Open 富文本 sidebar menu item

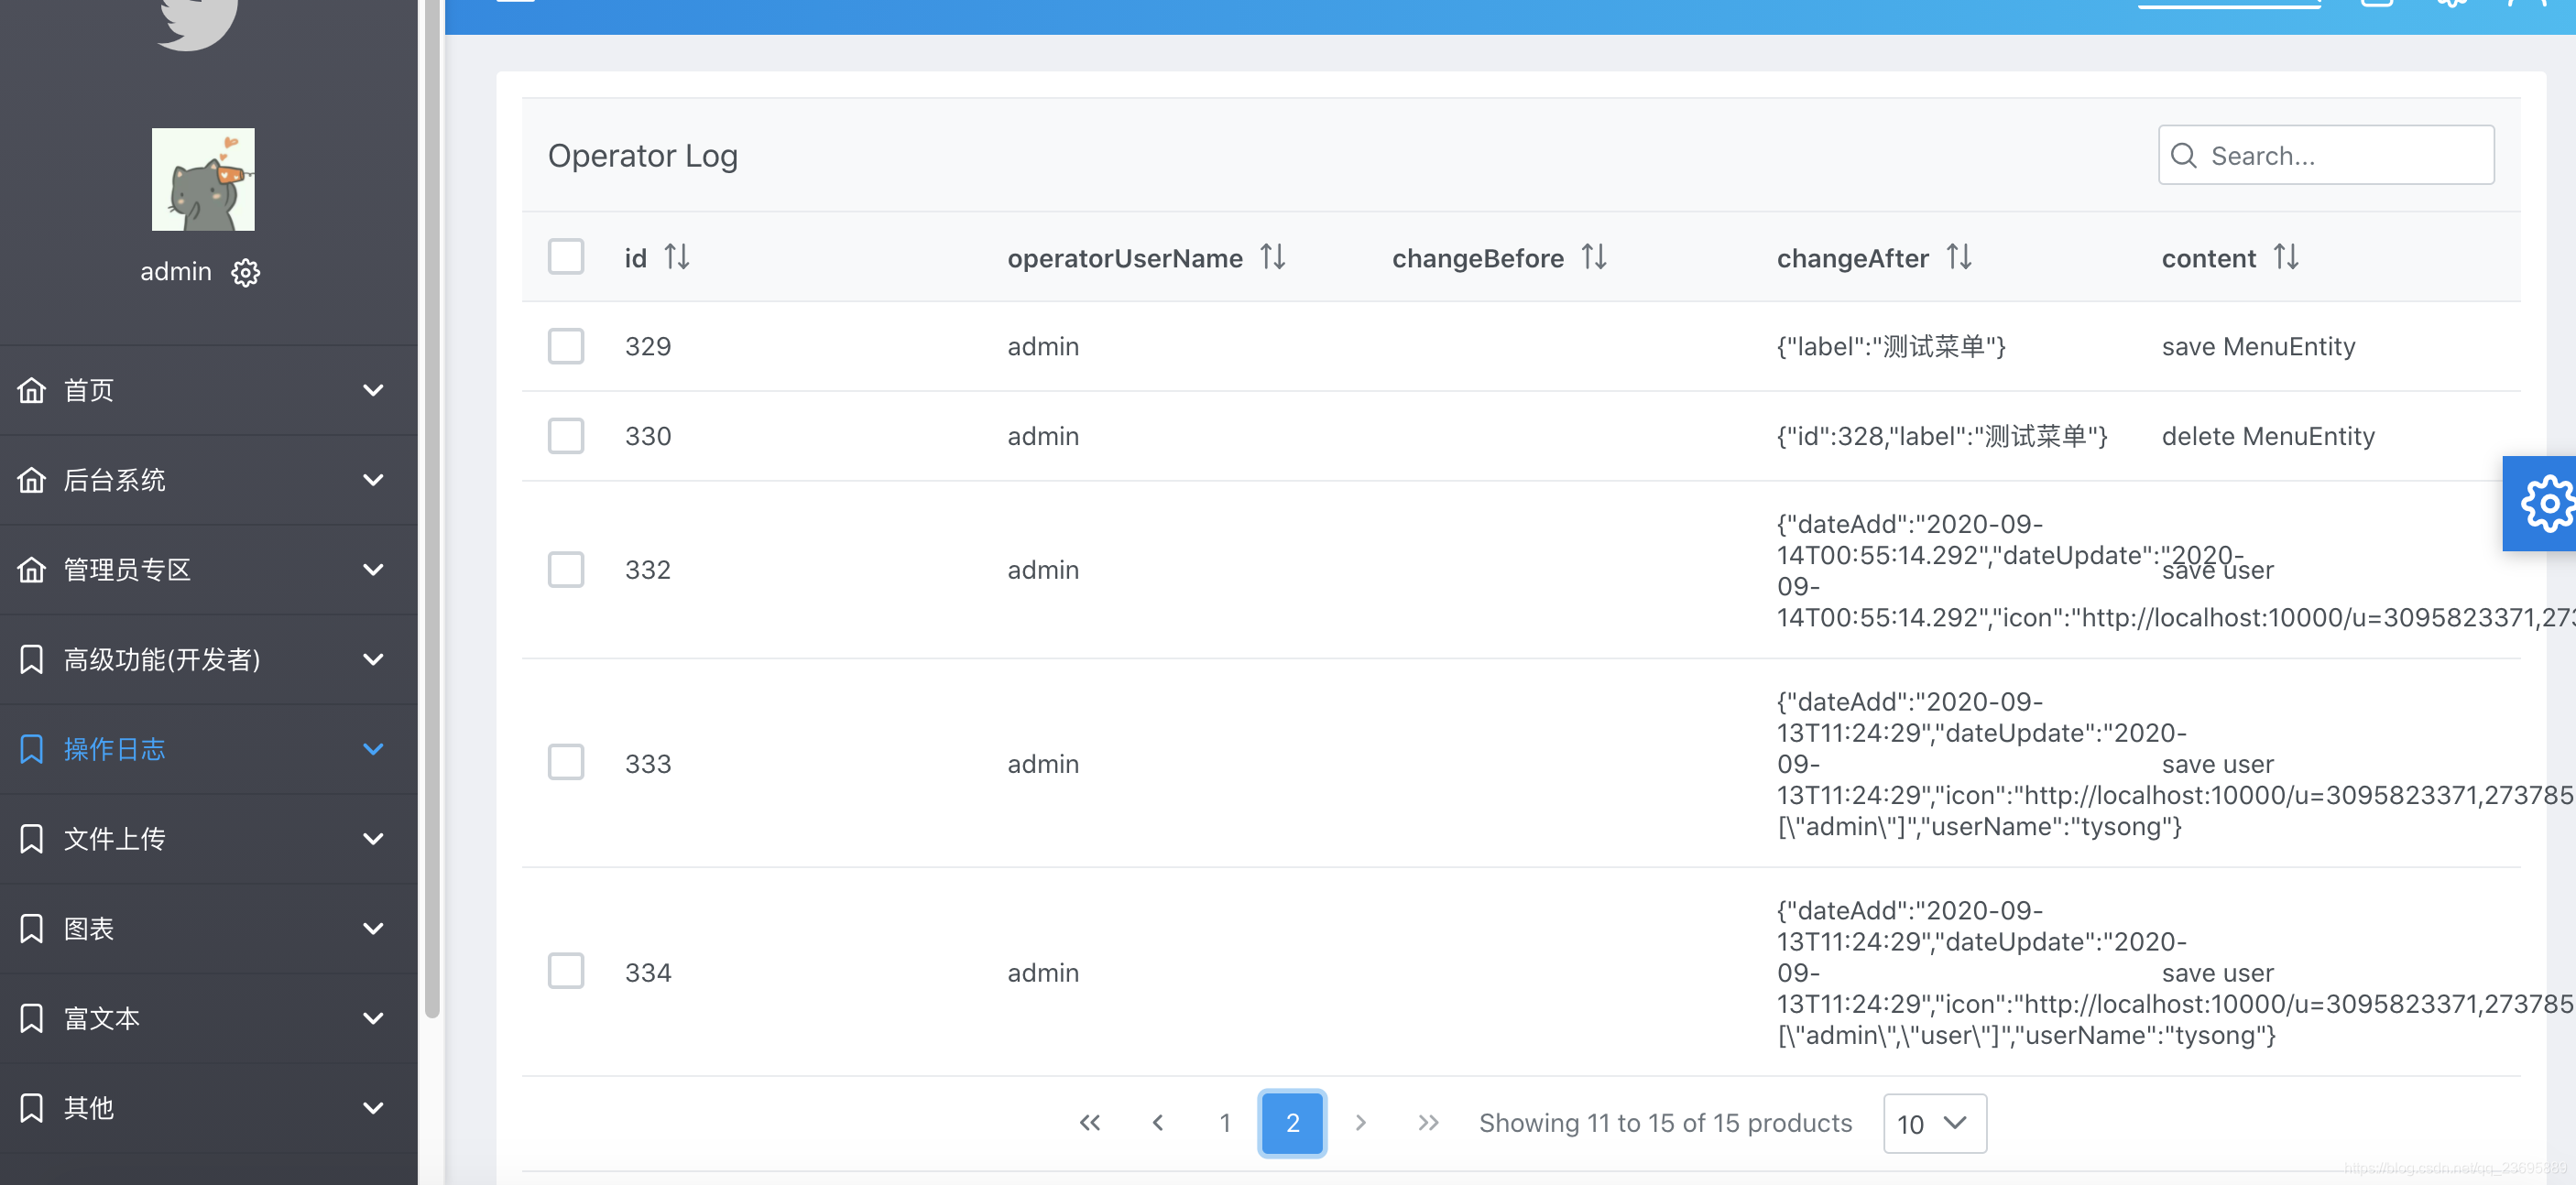pos(208,1019)
